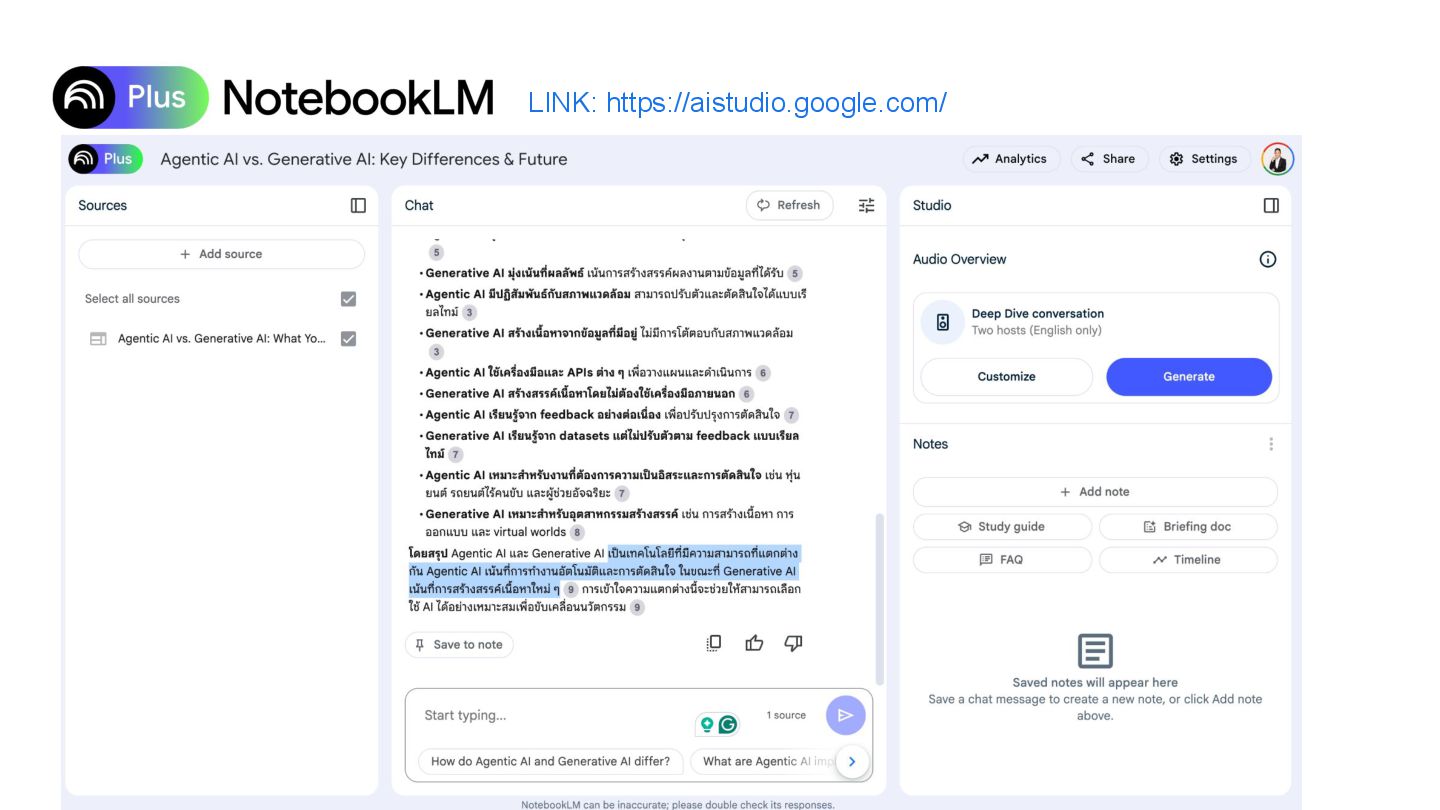The image size is (1440, 810).
Task: Rate response with thumbs up
Action: (754, 643)
